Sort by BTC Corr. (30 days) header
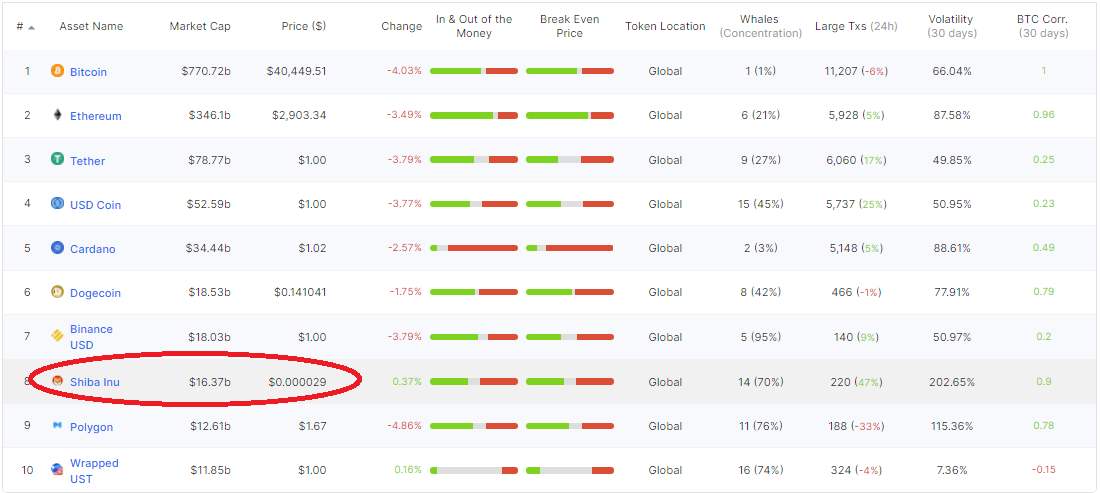Screen dimensions: 1100x493 pyautogui.click(x=1043, y=26)
